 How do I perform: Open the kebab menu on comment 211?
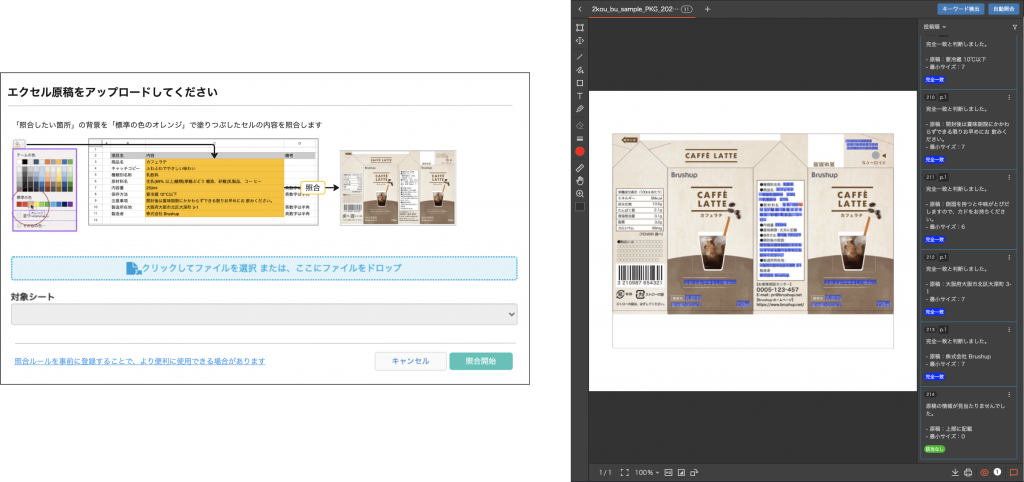click(1009, 177)
